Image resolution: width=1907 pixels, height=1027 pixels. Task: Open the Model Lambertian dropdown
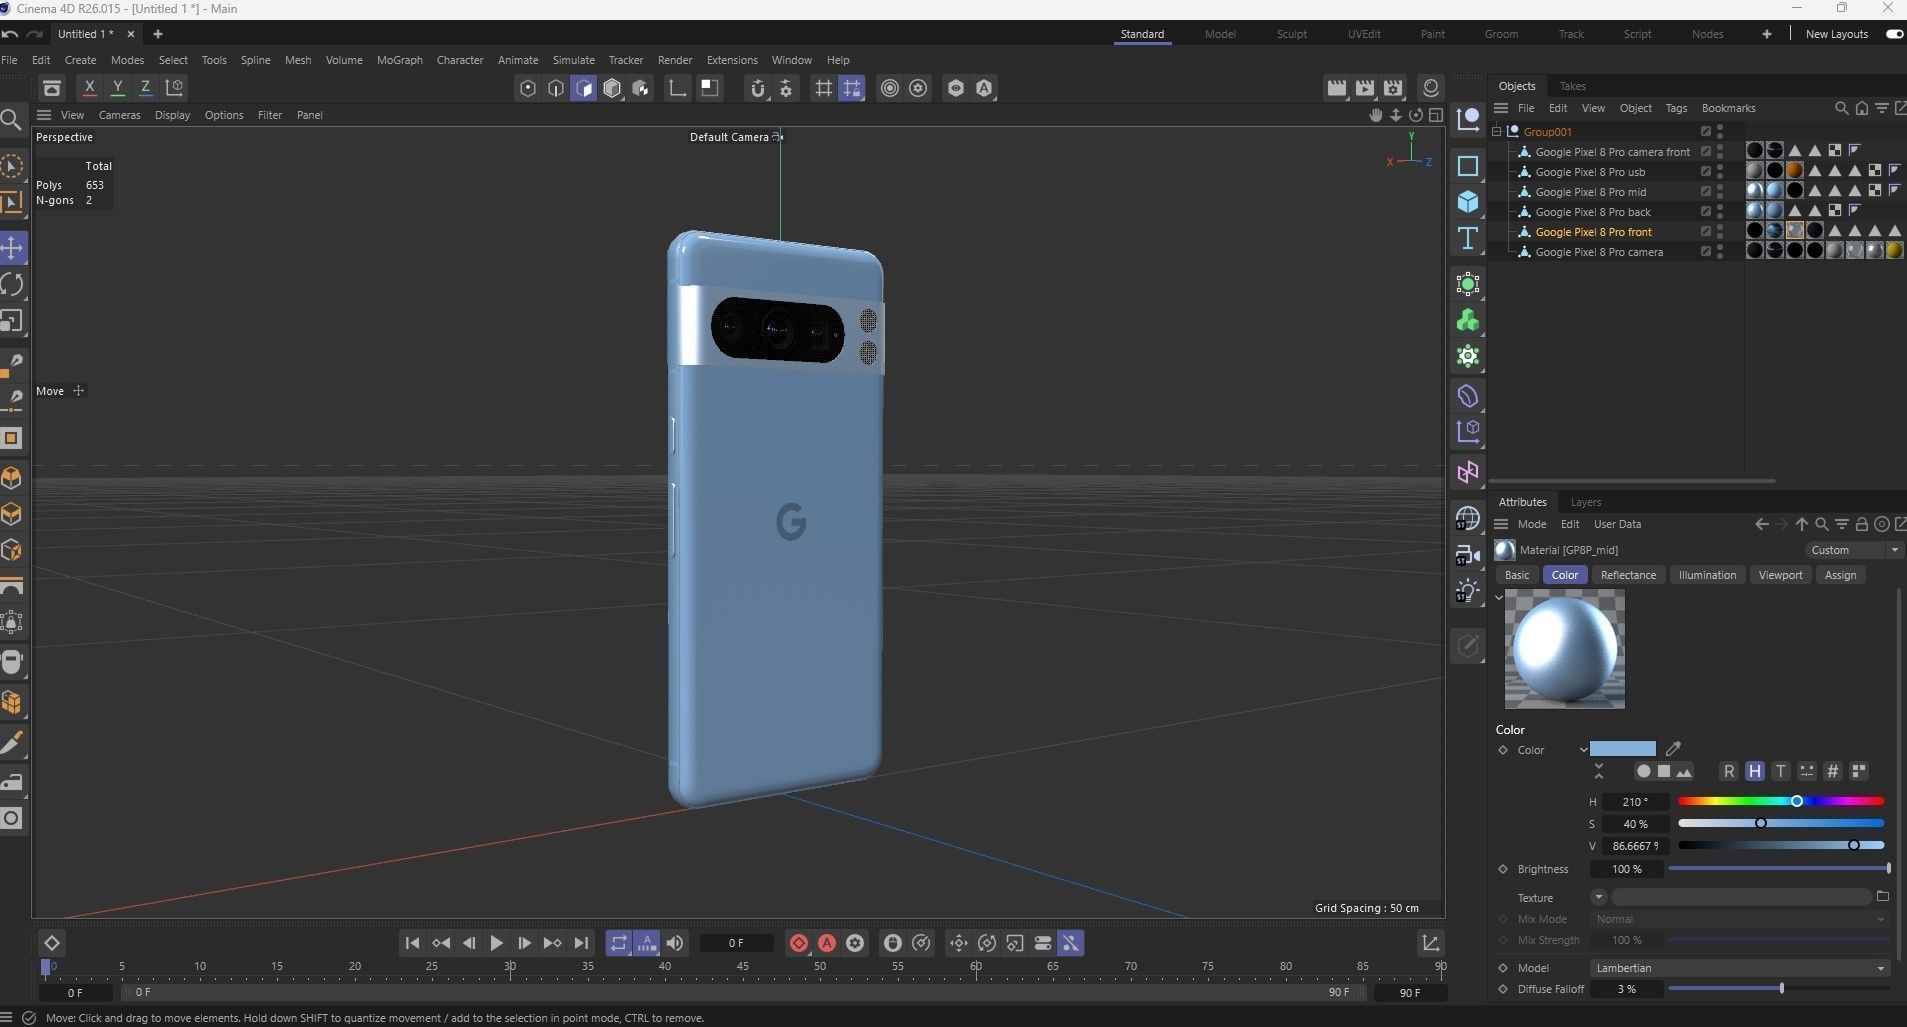[x=1739, y=968]
